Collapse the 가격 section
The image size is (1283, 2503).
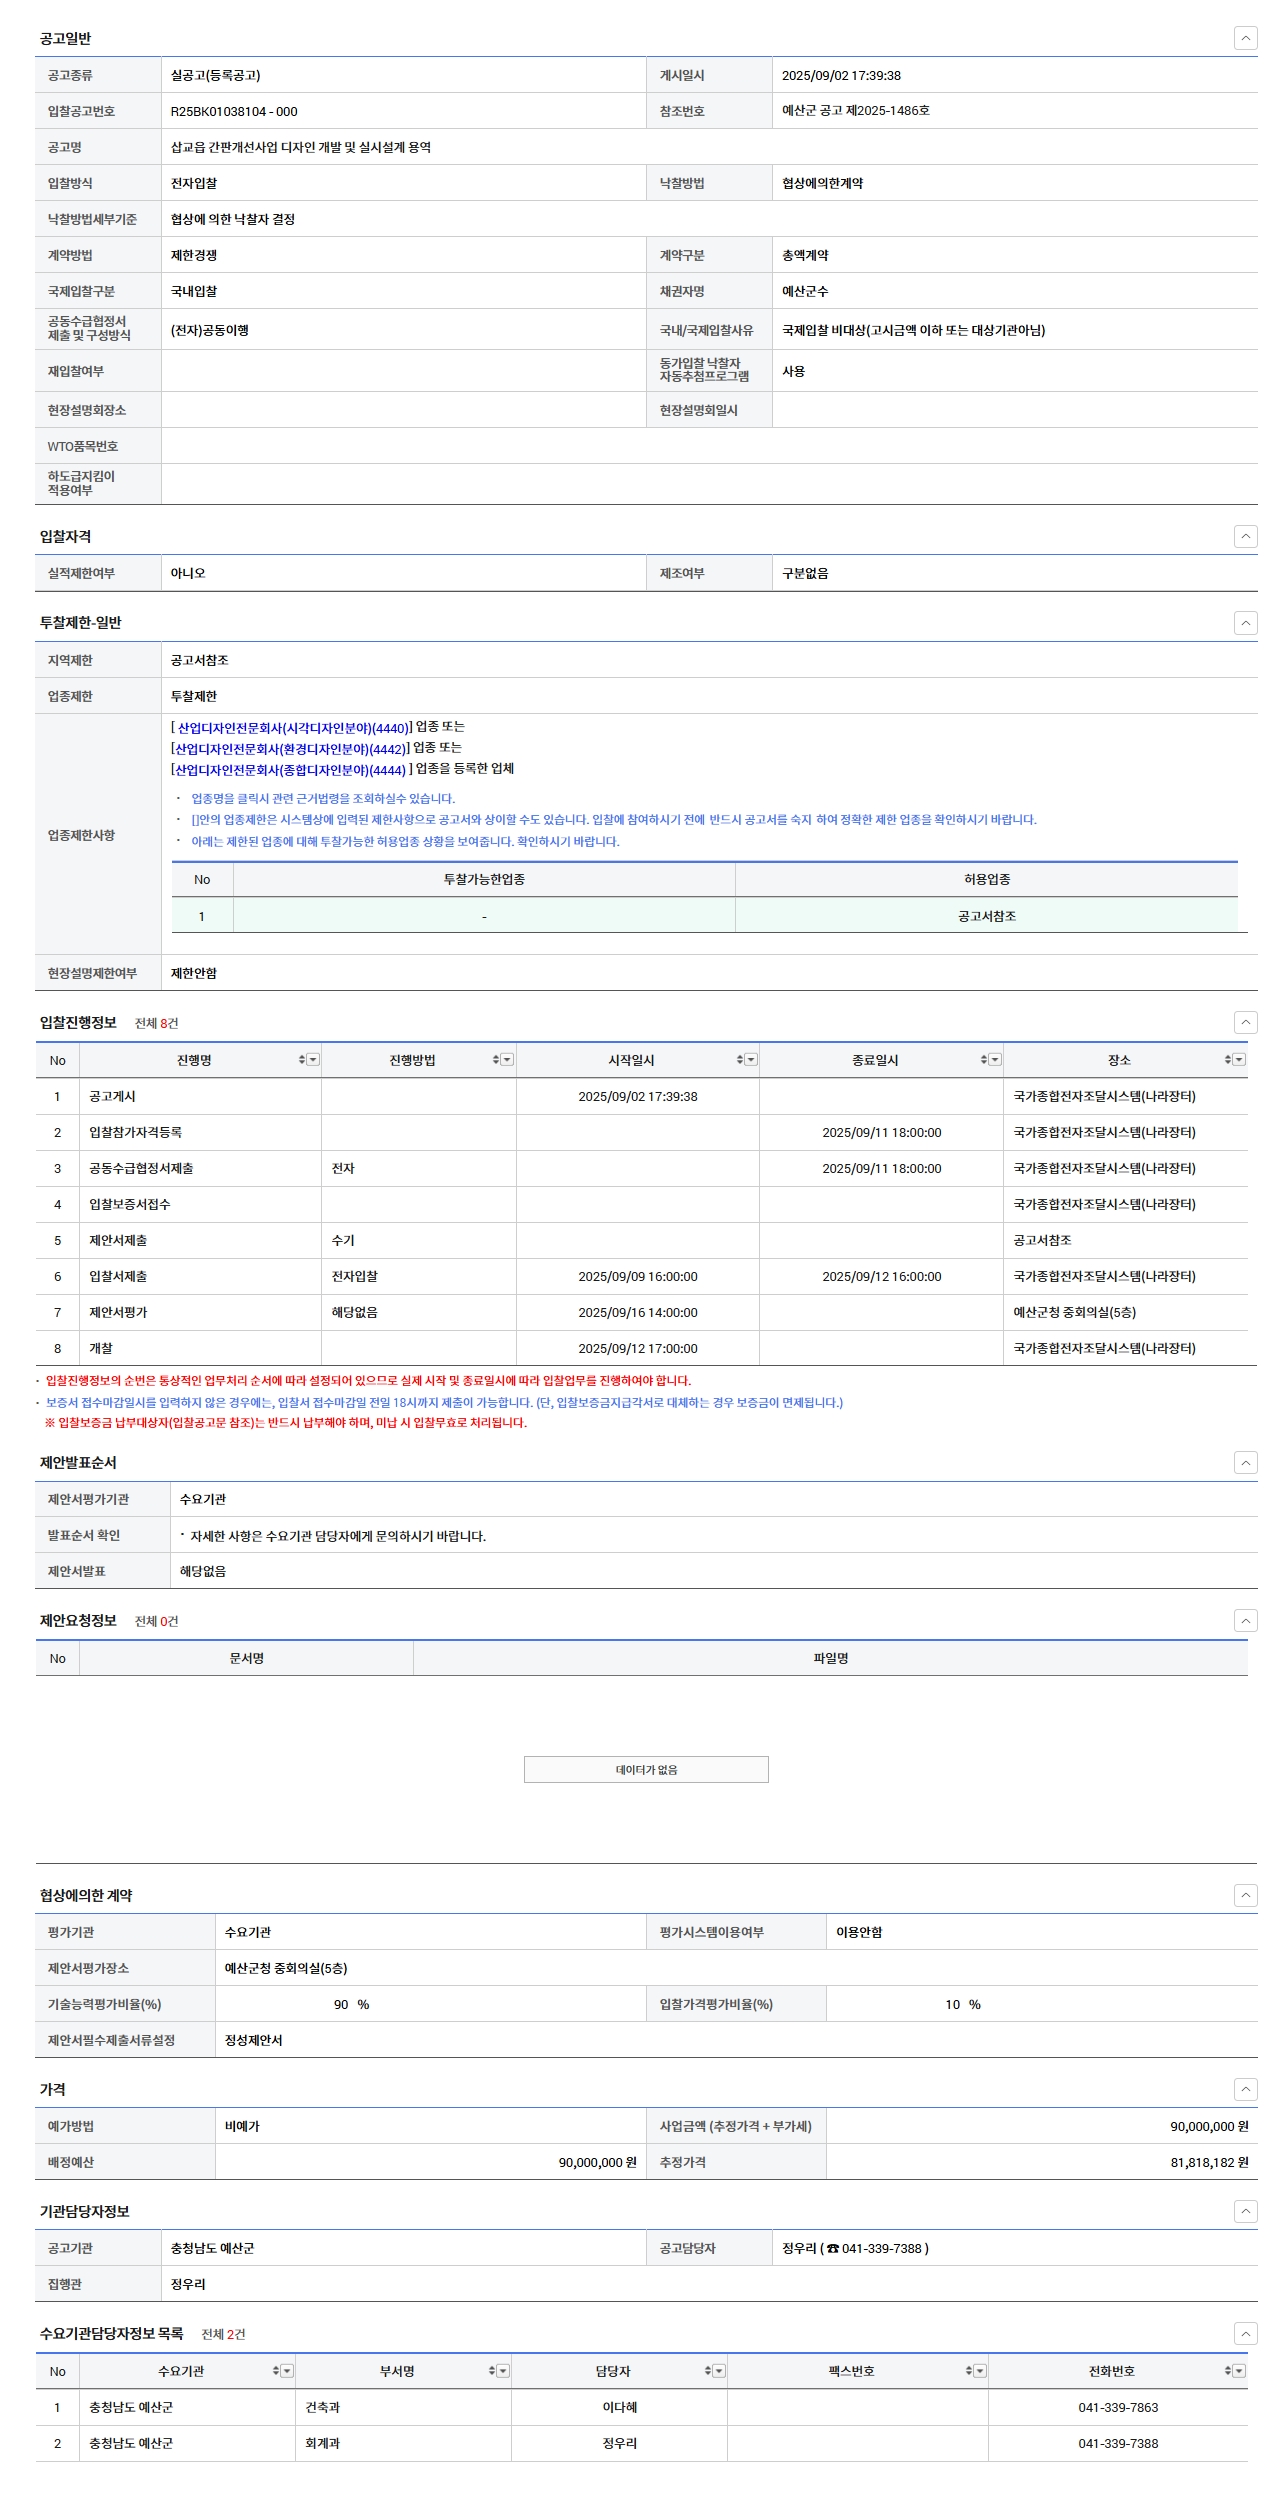point(1245,2089)
